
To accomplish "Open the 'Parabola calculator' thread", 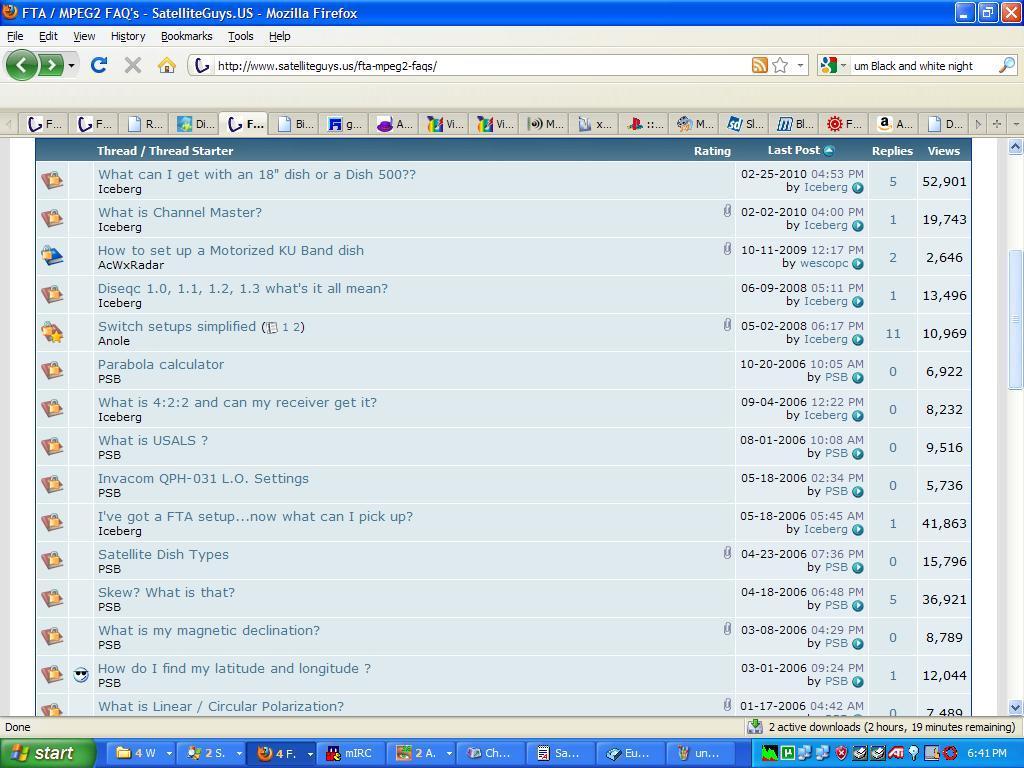I will (x=161, y=364).
